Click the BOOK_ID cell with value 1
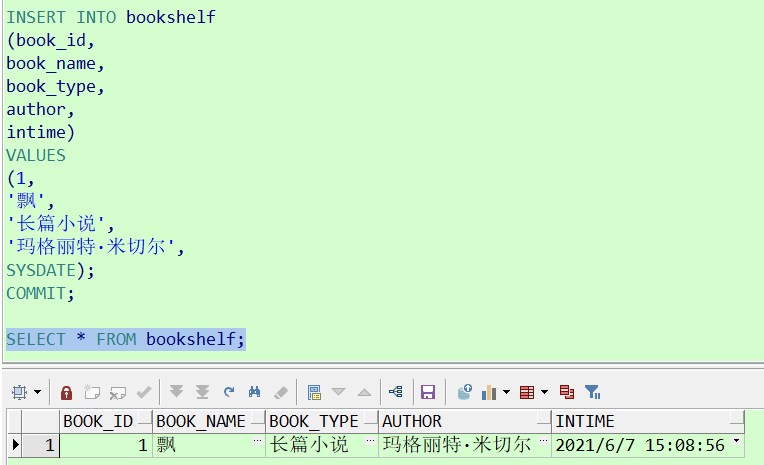Screen dimensions: 764x465 point(106,445)
